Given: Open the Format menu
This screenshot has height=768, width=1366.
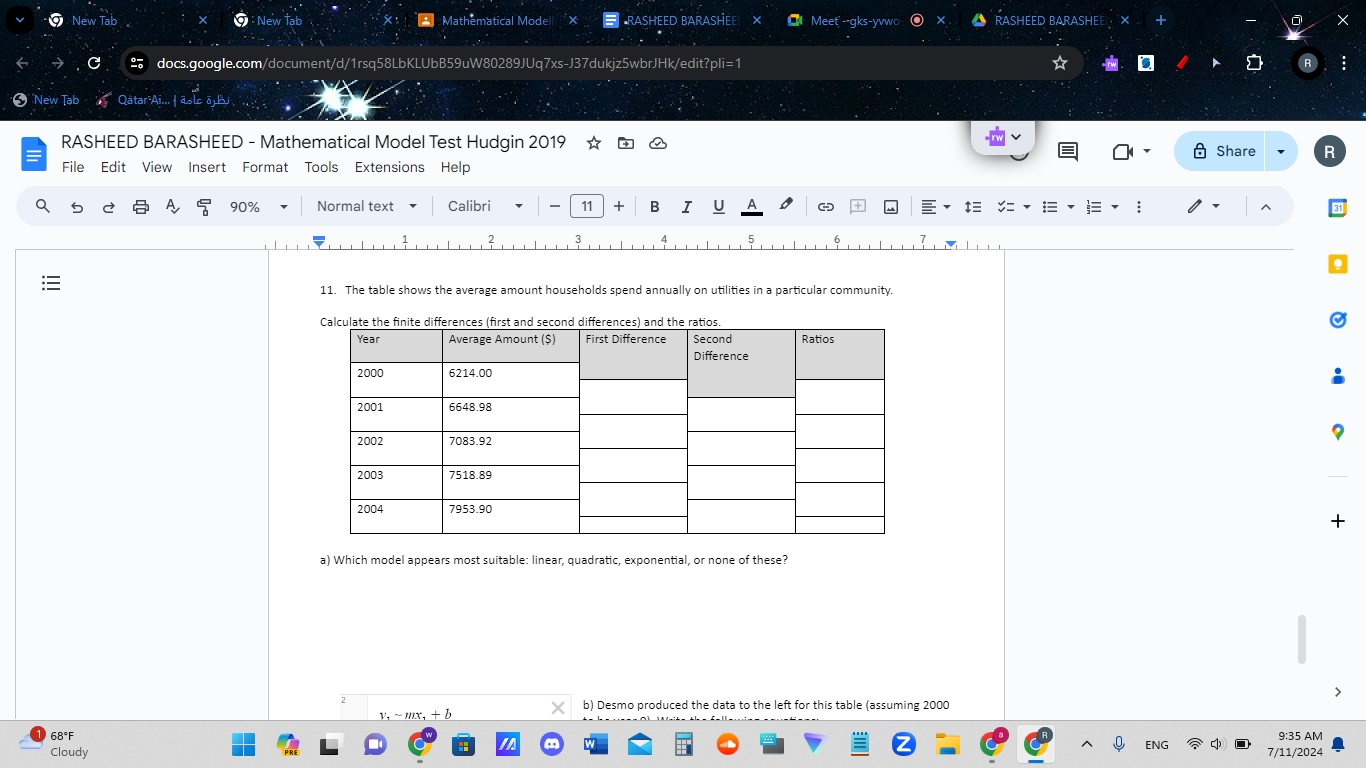Looking at the screenshot, I should (265, 167).
